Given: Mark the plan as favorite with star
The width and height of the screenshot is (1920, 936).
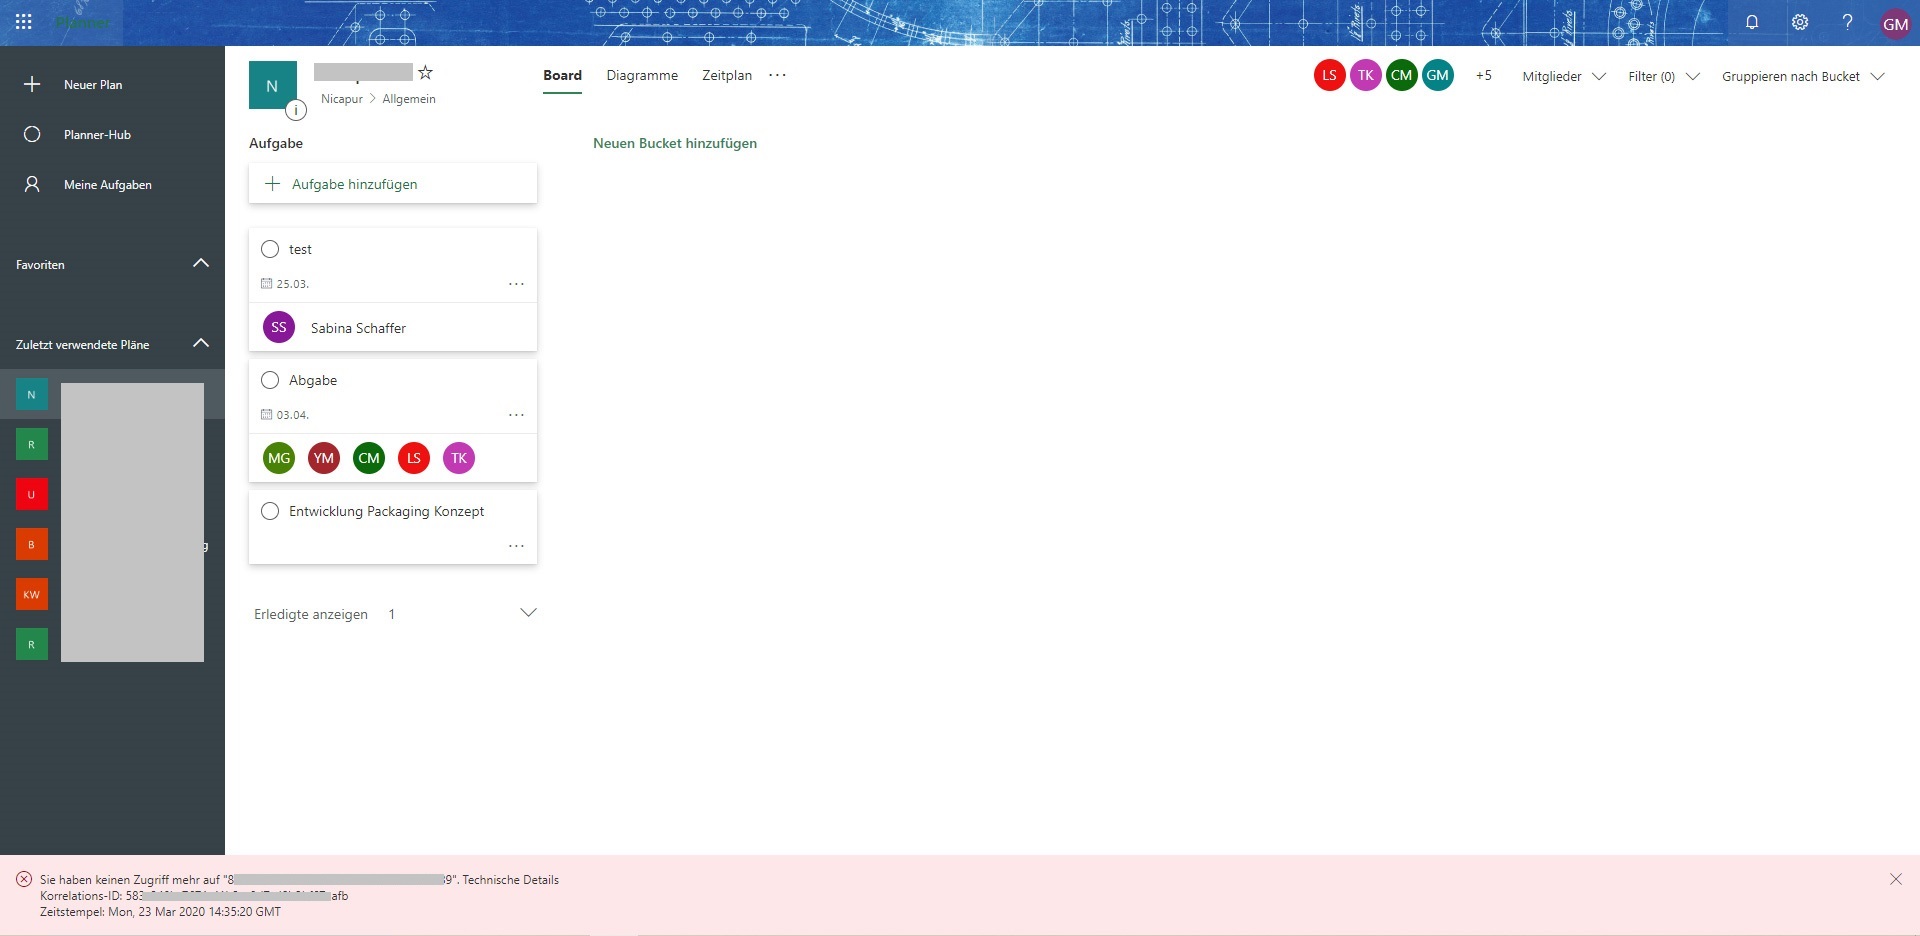Looking at the screenshot, I should click(425, 72).
